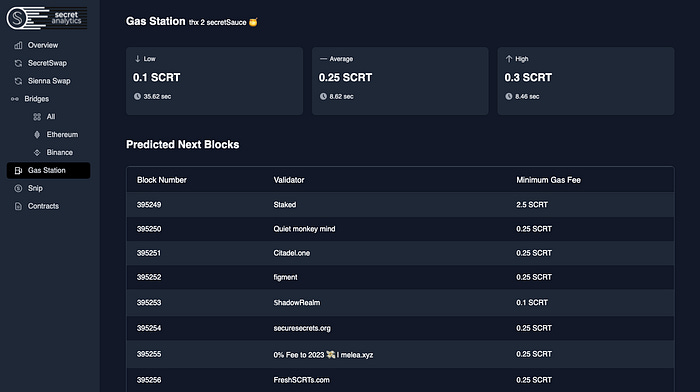Open the Overview page
Viewport: 700px width, 392px height.
43,45
